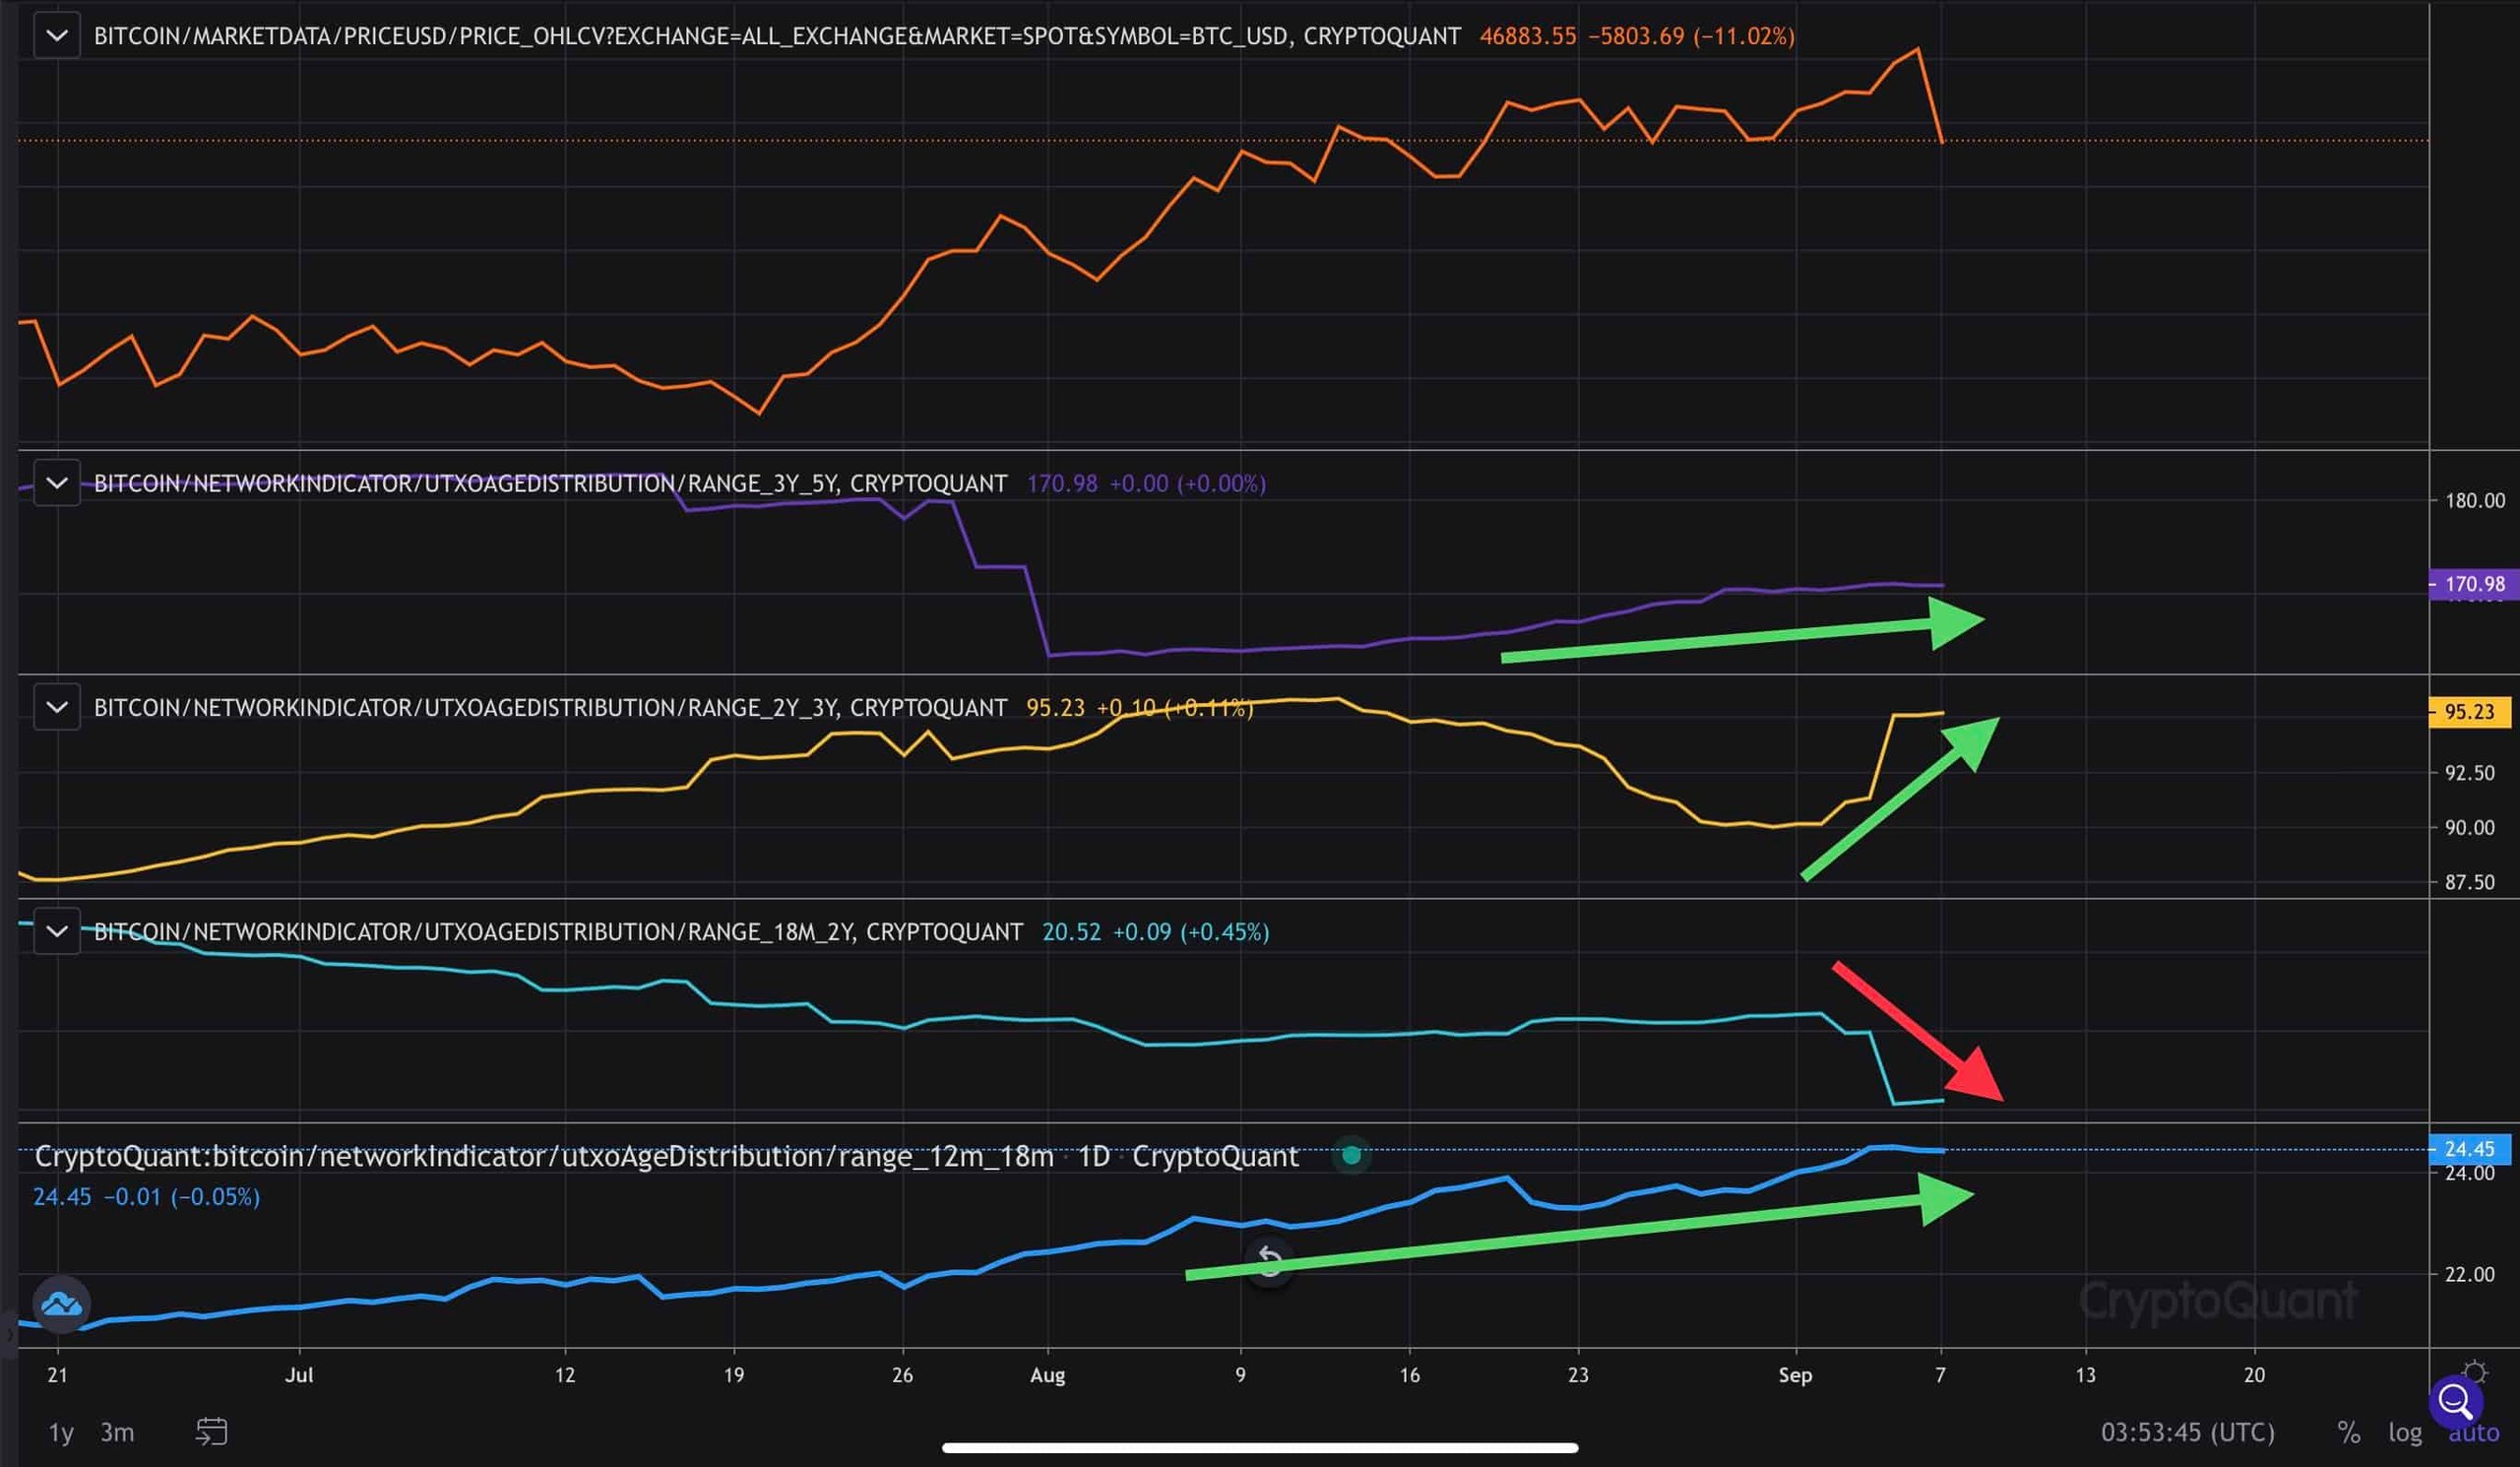The image size is (2520, 1467).
Task: Click the 20.52 indicator value
Action: point(1071,932)
